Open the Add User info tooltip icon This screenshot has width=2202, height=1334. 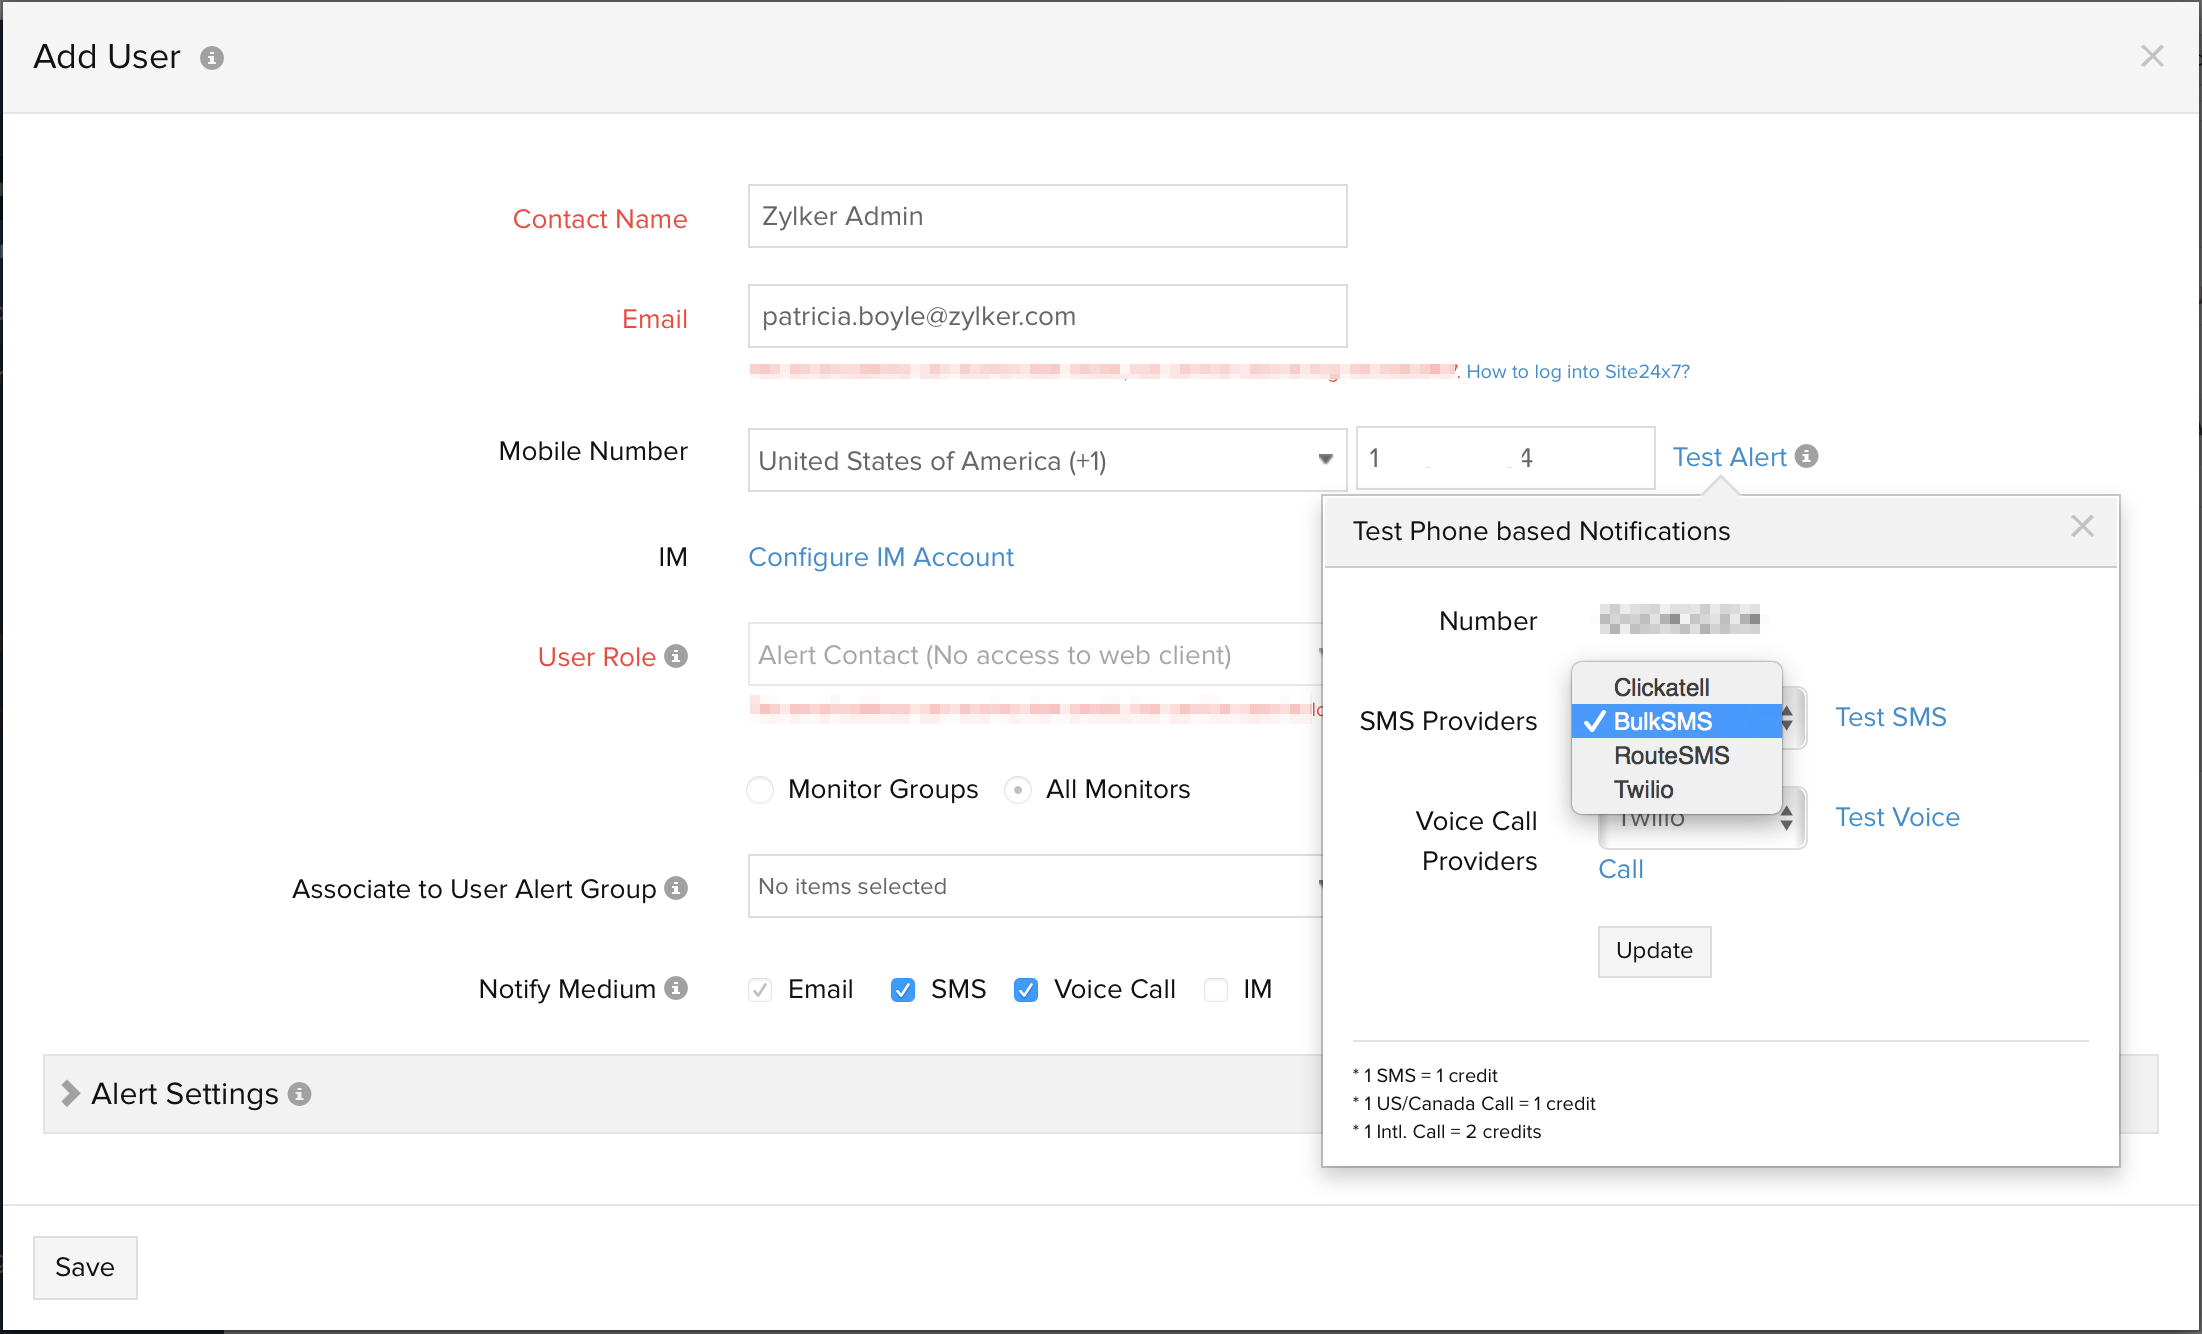(211, 58)
